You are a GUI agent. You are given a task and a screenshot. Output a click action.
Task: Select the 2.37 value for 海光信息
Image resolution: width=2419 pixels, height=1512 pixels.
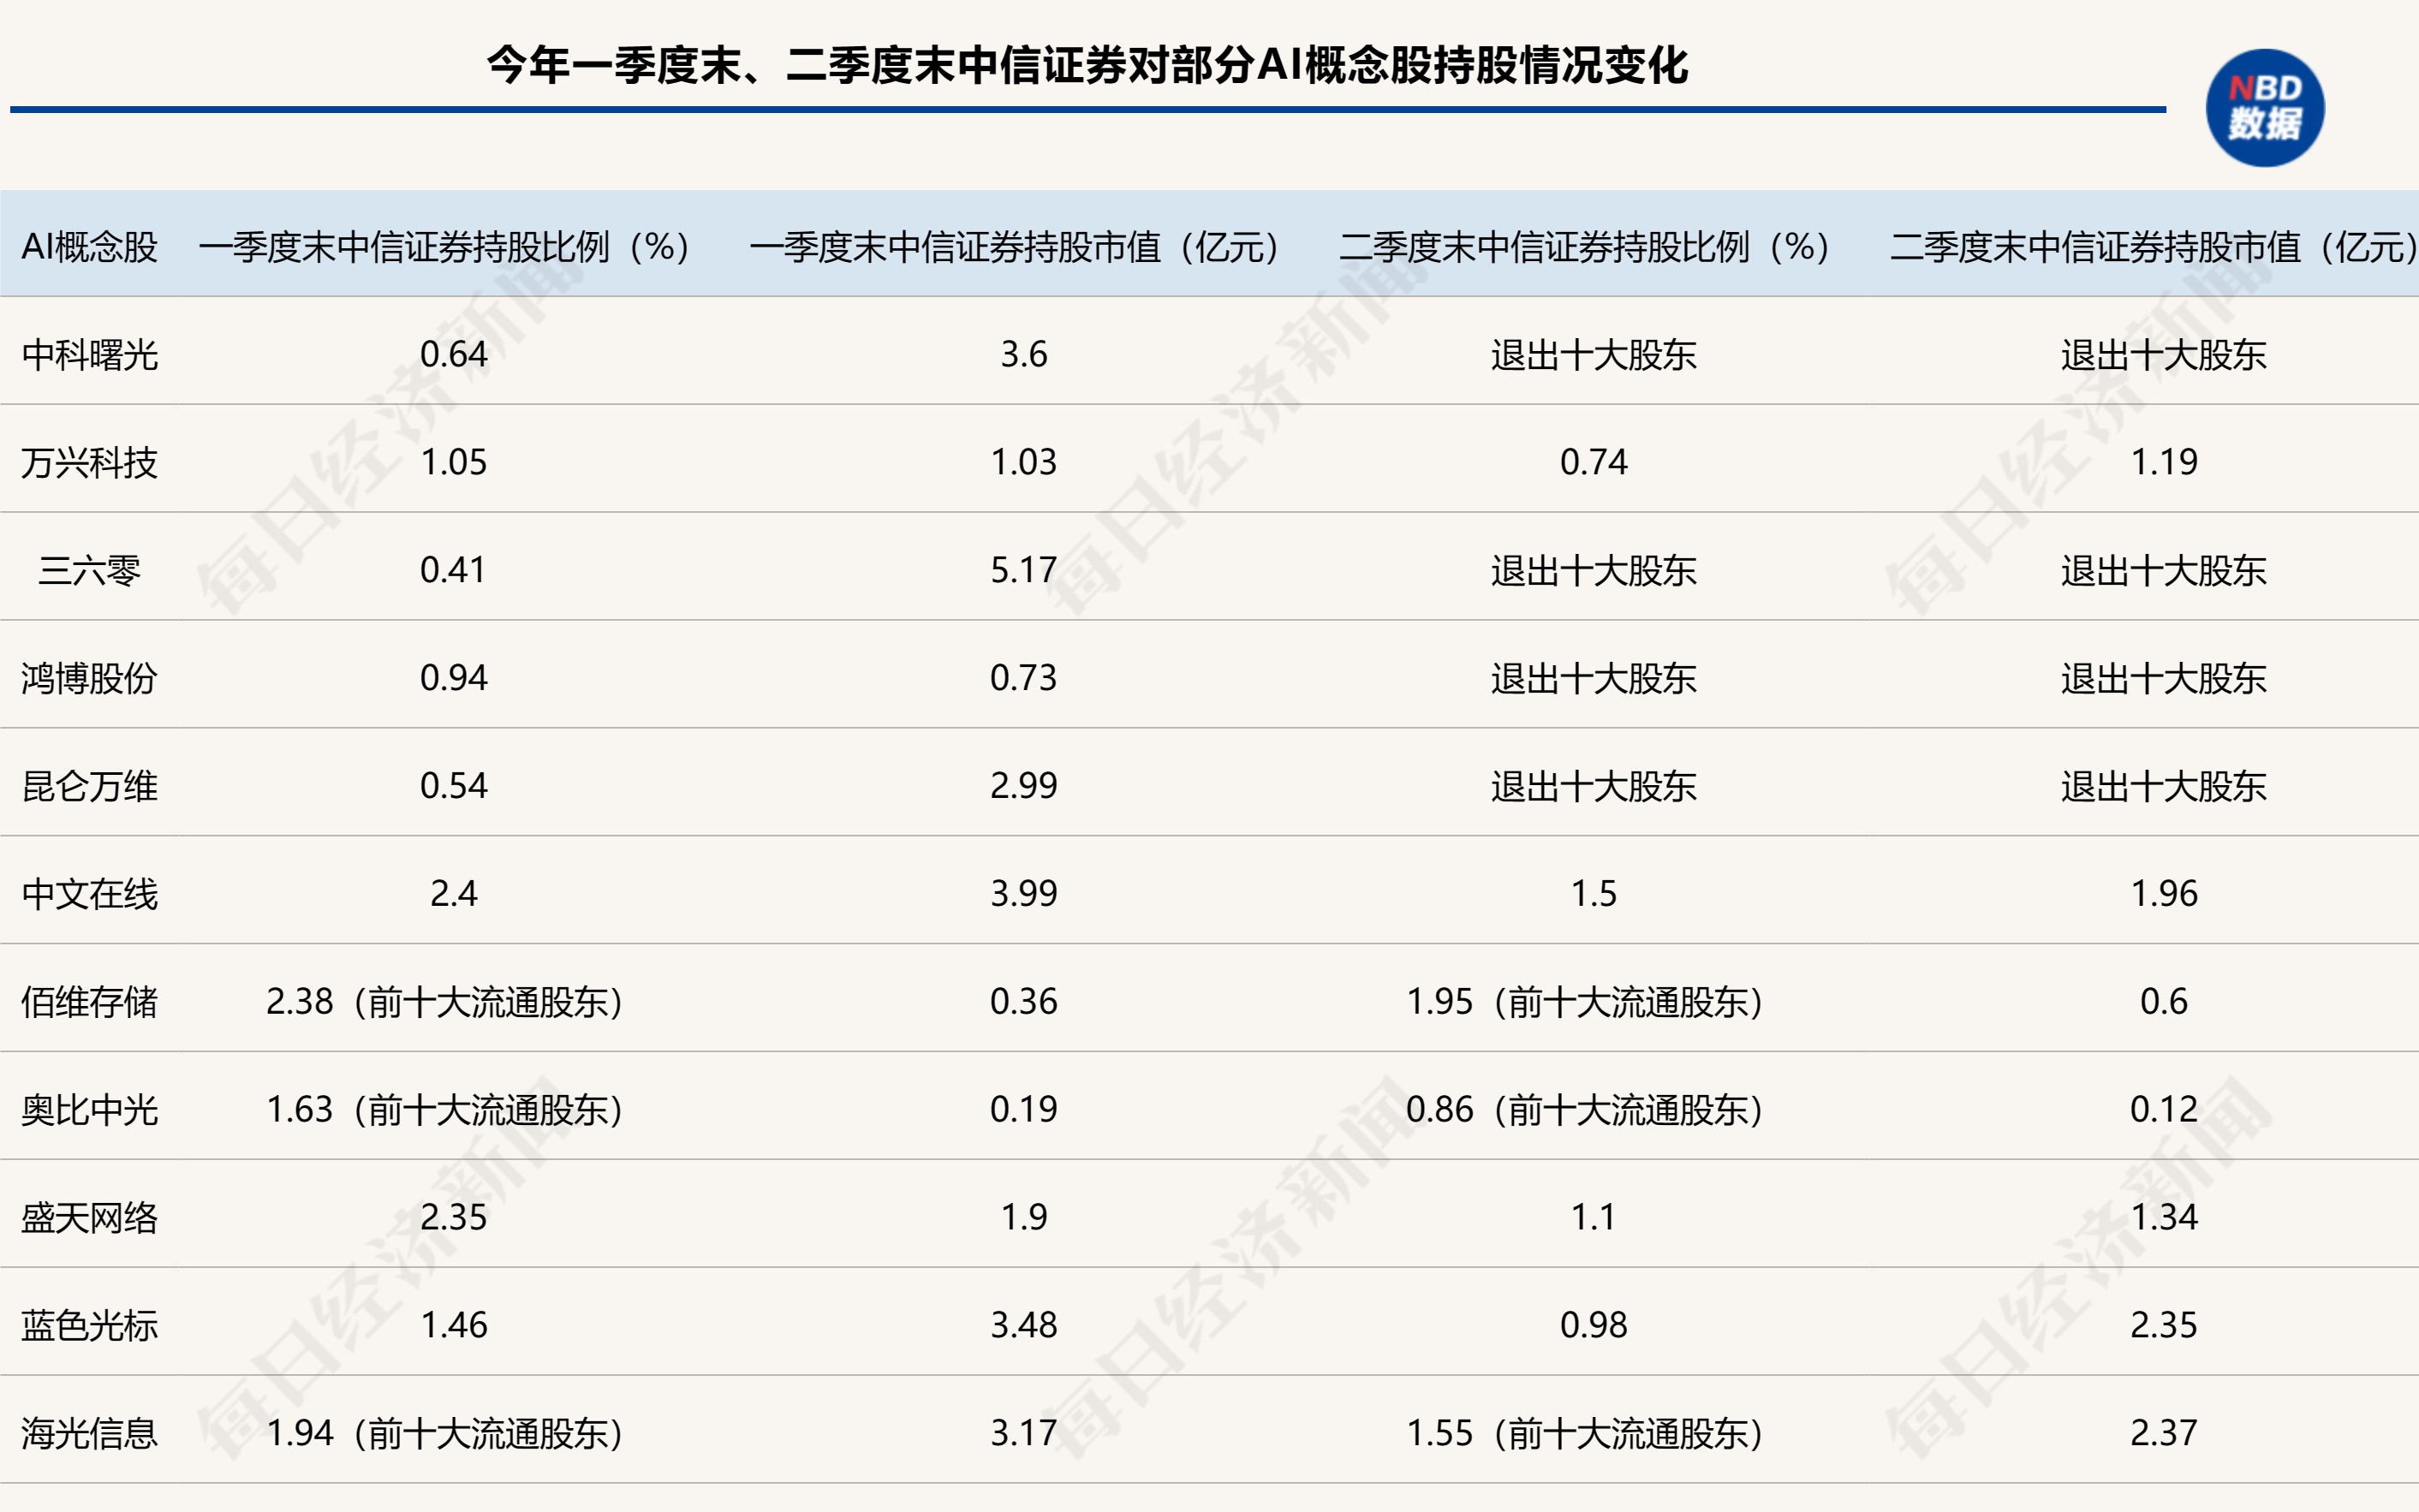click(x=2164, y=1434)
